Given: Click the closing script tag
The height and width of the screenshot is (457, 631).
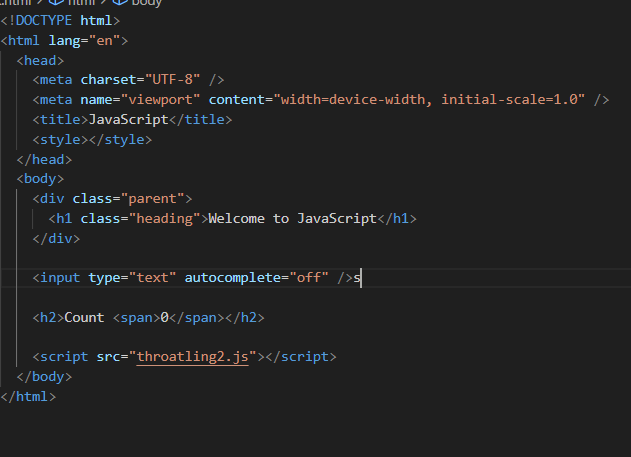Looking at the screenshot, I should point(301,357).
